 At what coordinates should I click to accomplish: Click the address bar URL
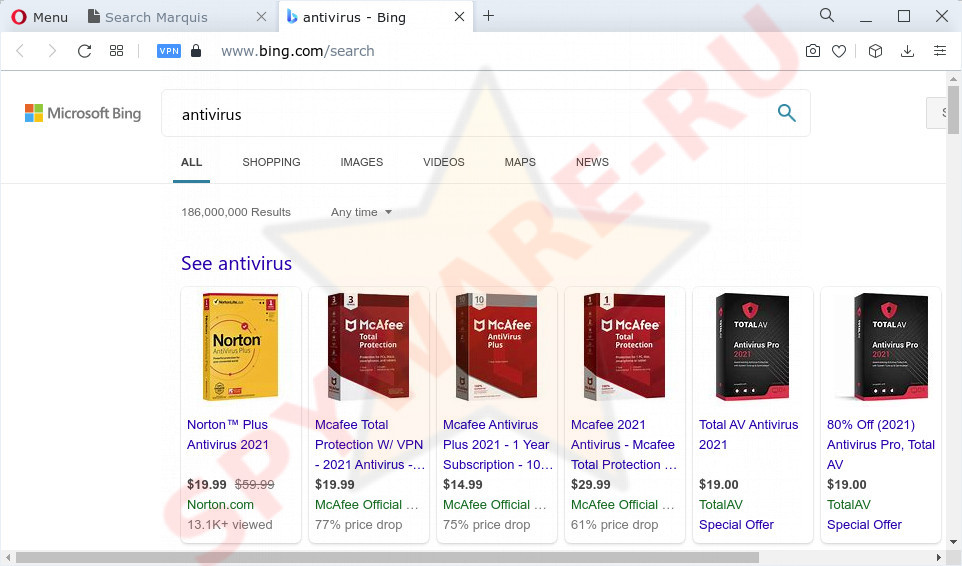click(x=298, y=51)
